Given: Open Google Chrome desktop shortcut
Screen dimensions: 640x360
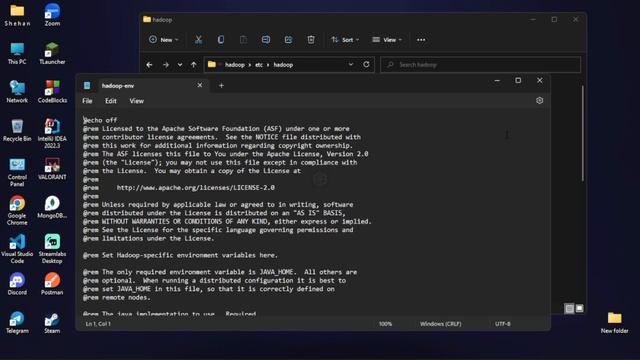Looking at the screenshot, I should click(17, 211).
